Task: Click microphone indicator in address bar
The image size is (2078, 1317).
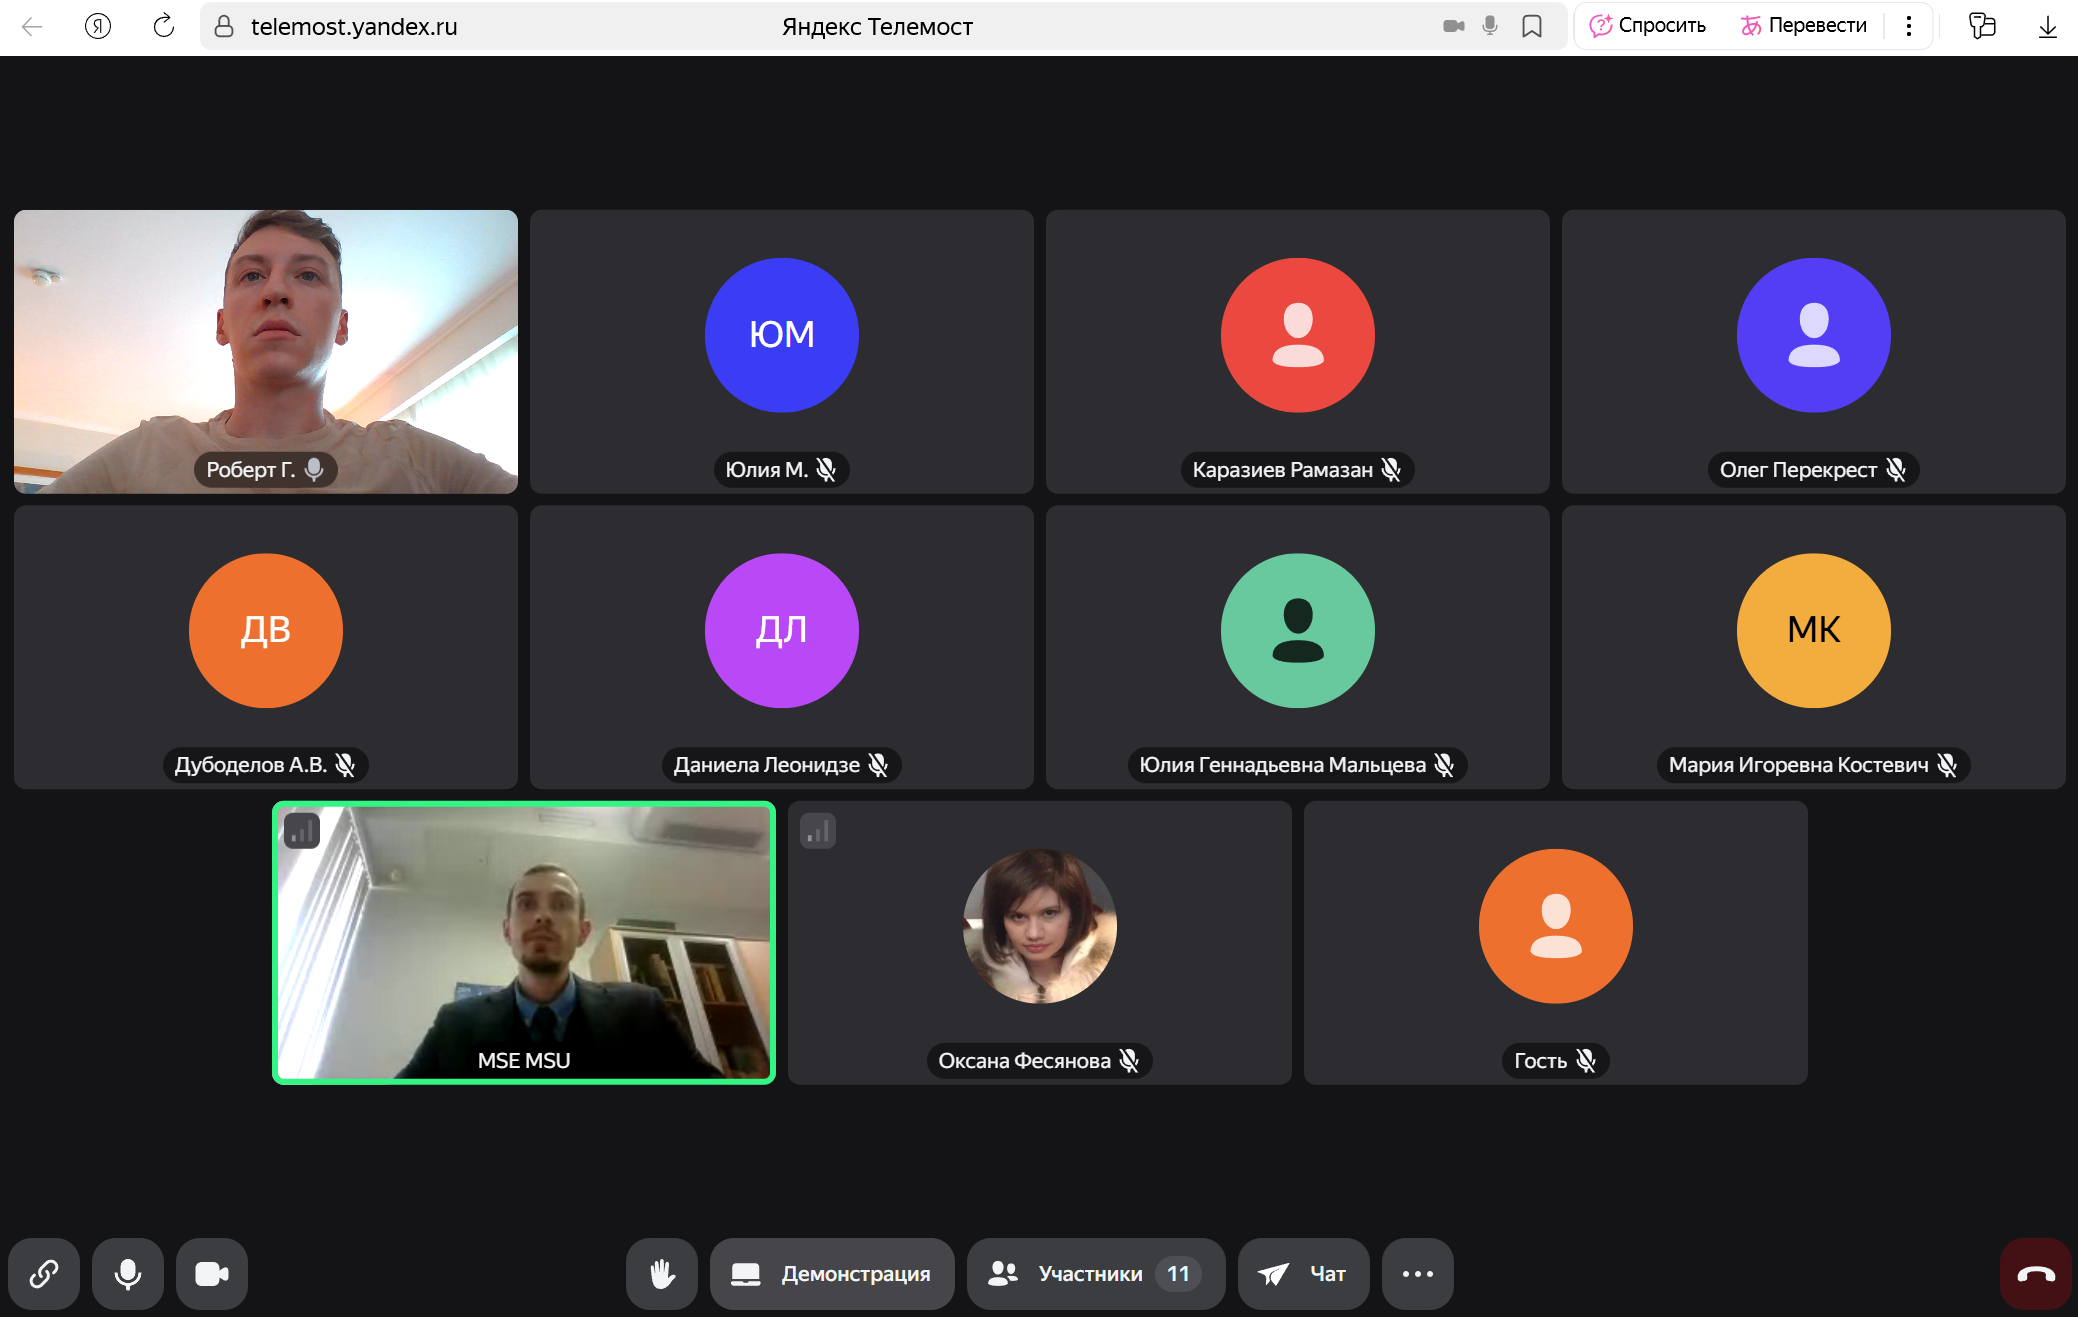Action: pyautogui.click(x=1490, y=26)
